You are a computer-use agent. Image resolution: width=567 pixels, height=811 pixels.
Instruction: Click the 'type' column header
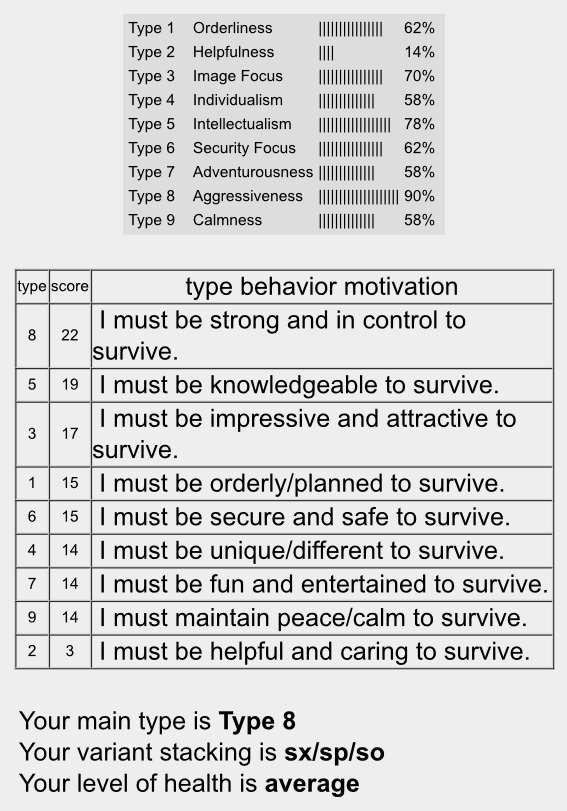point(32,287)
